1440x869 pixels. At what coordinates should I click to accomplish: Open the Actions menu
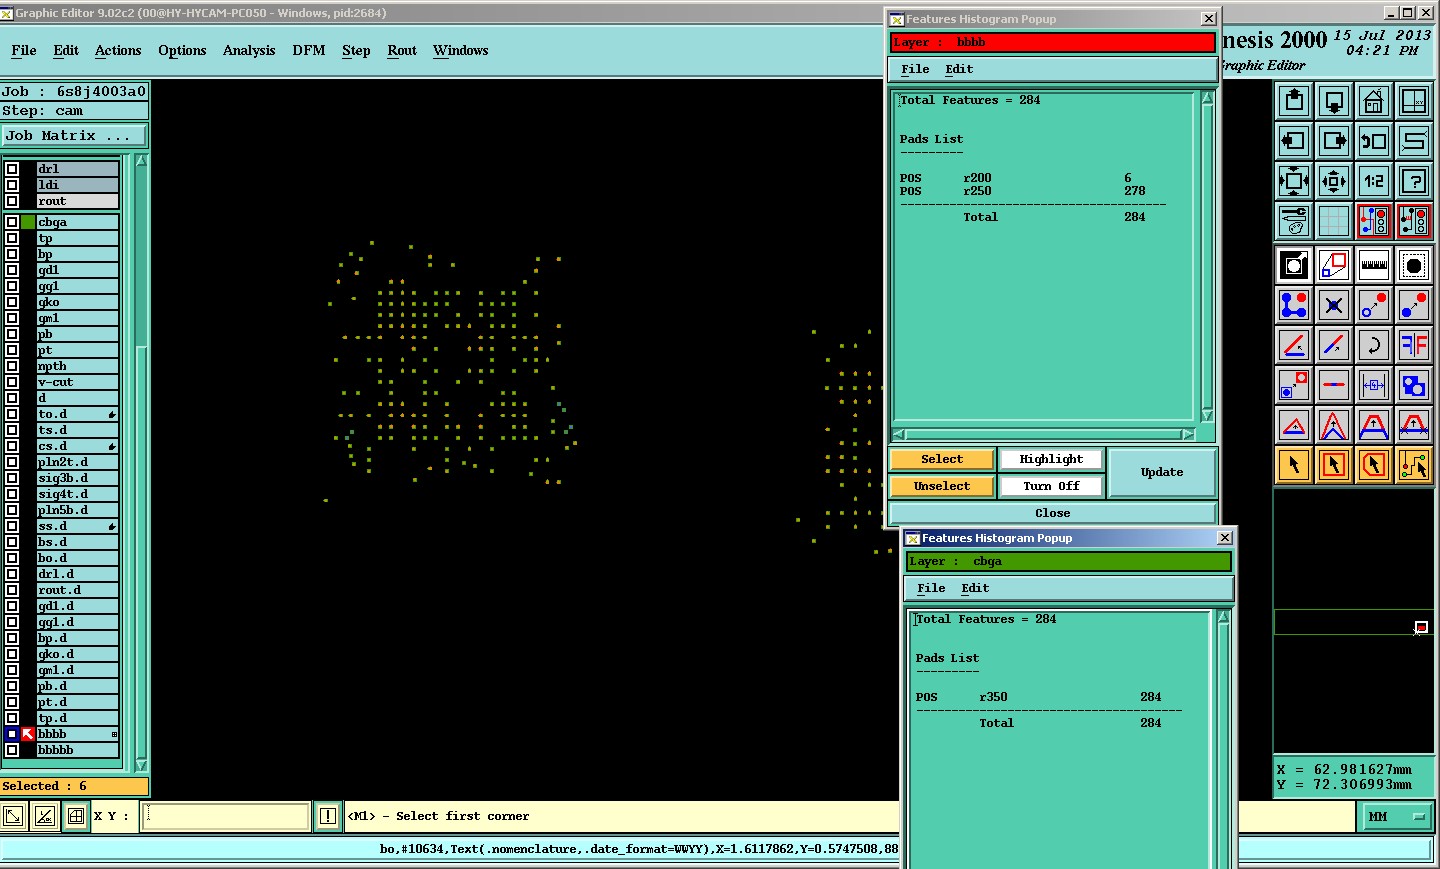(x=118, y=51)
